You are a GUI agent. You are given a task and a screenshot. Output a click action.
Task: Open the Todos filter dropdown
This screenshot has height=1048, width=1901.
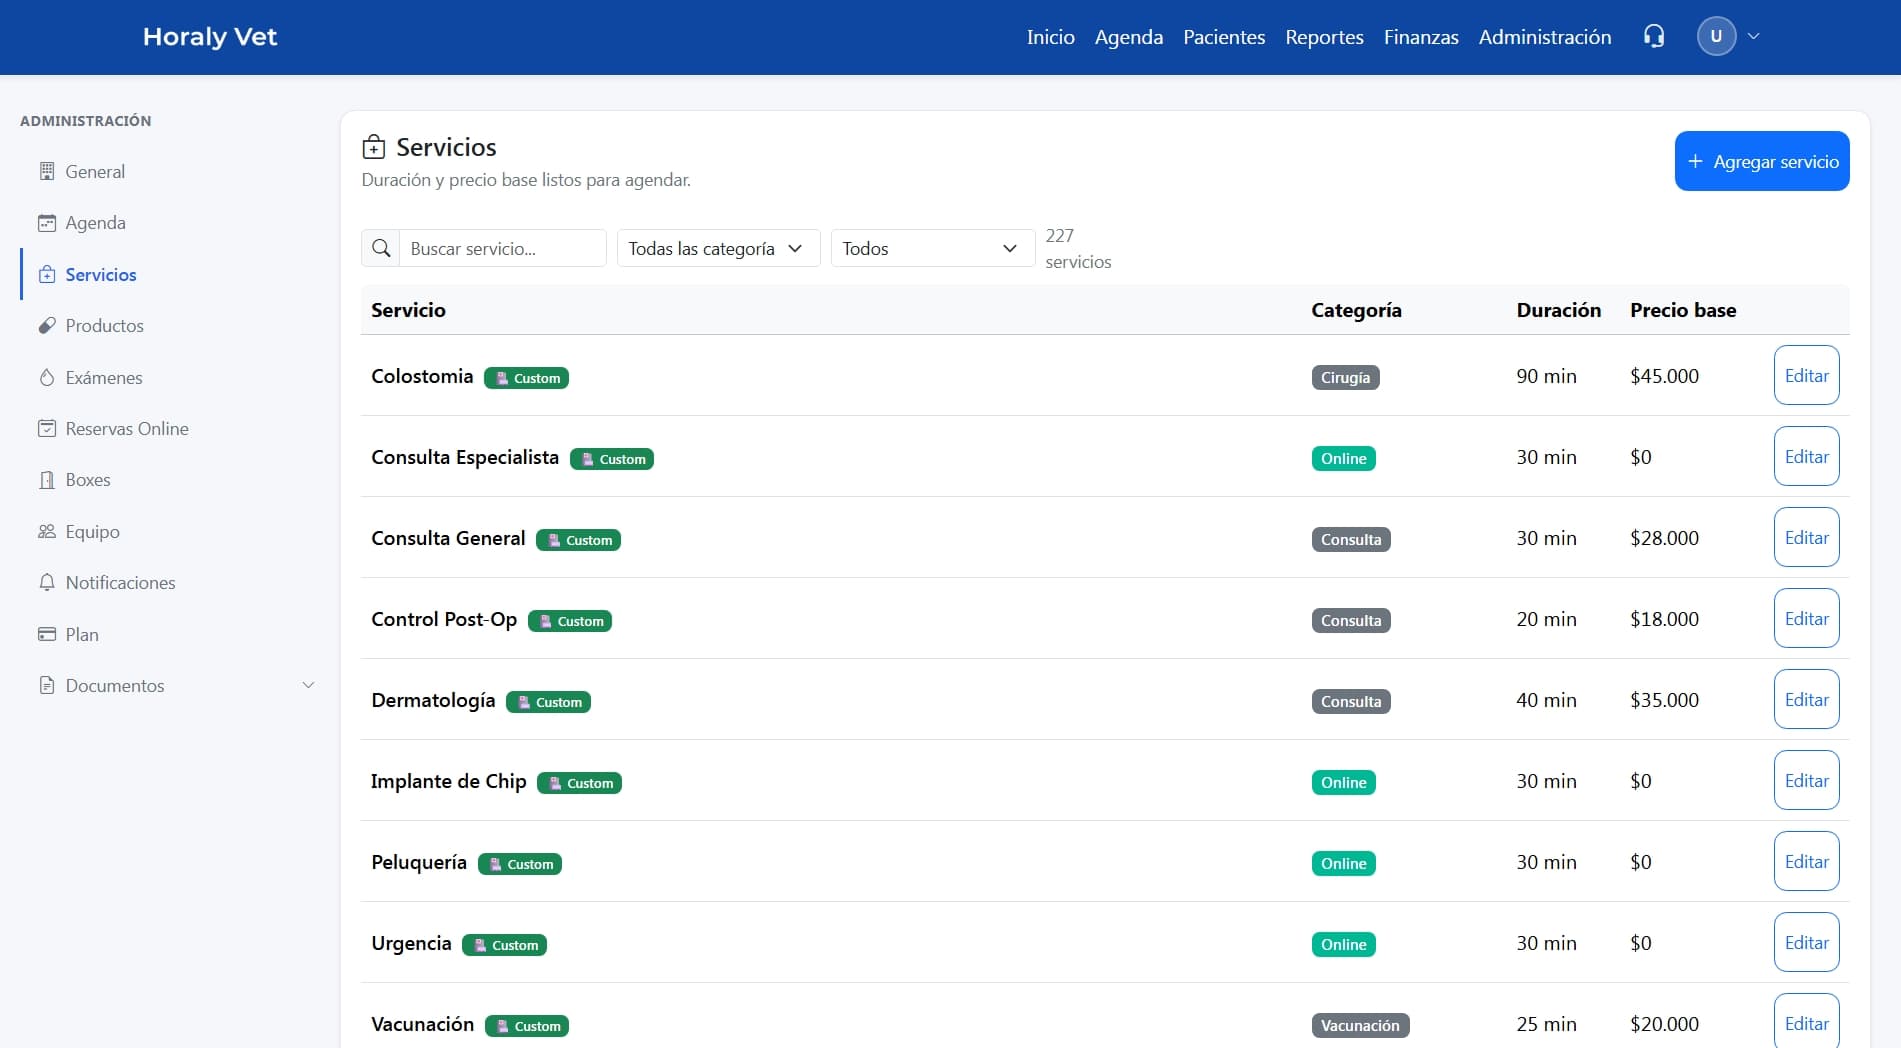tap(932, 248)
